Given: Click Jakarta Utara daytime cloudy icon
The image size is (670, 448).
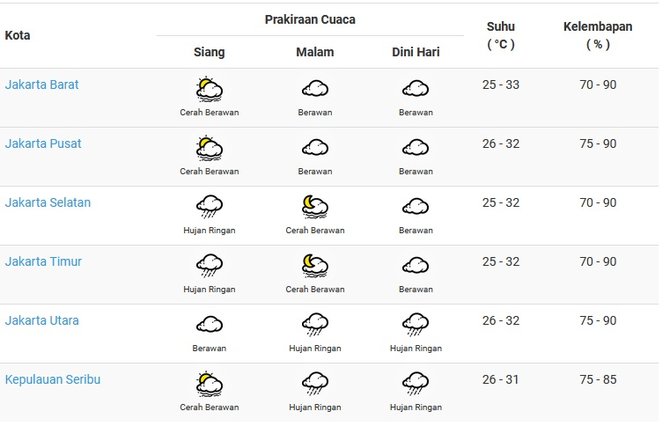Looking at the screenshot, I should [209, 325].
